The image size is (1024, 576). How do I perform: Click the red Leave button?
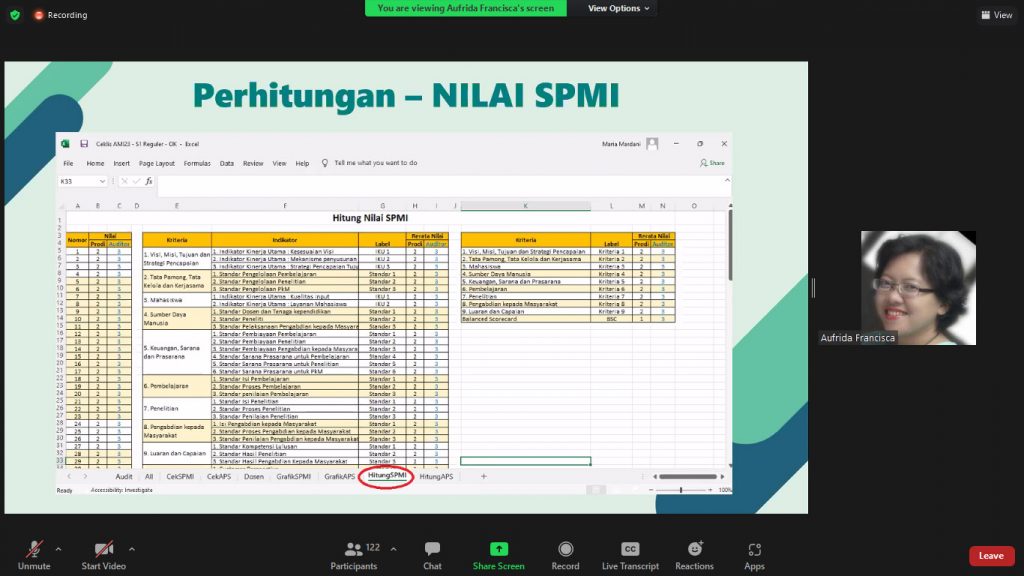coord(990,556)
